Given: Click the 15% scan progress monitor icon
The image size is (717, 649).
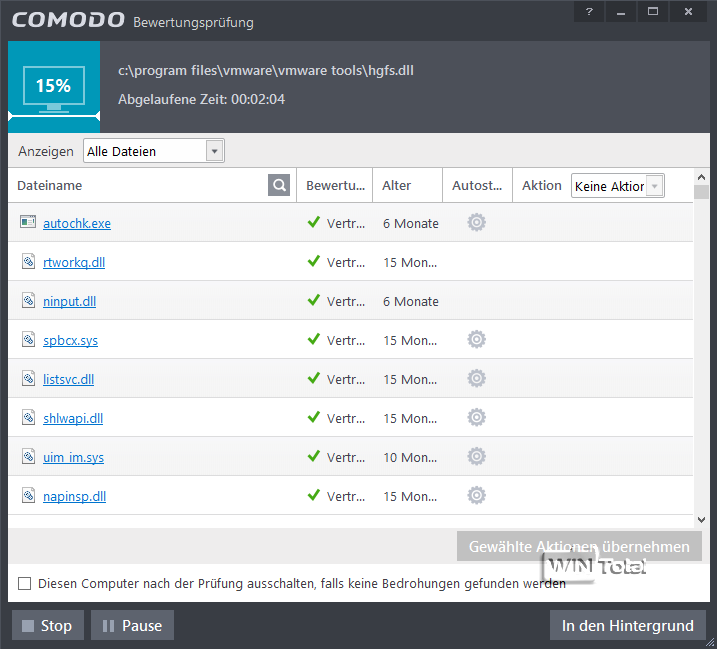Looking at the screenshot, I should click(x=54, y=89).
